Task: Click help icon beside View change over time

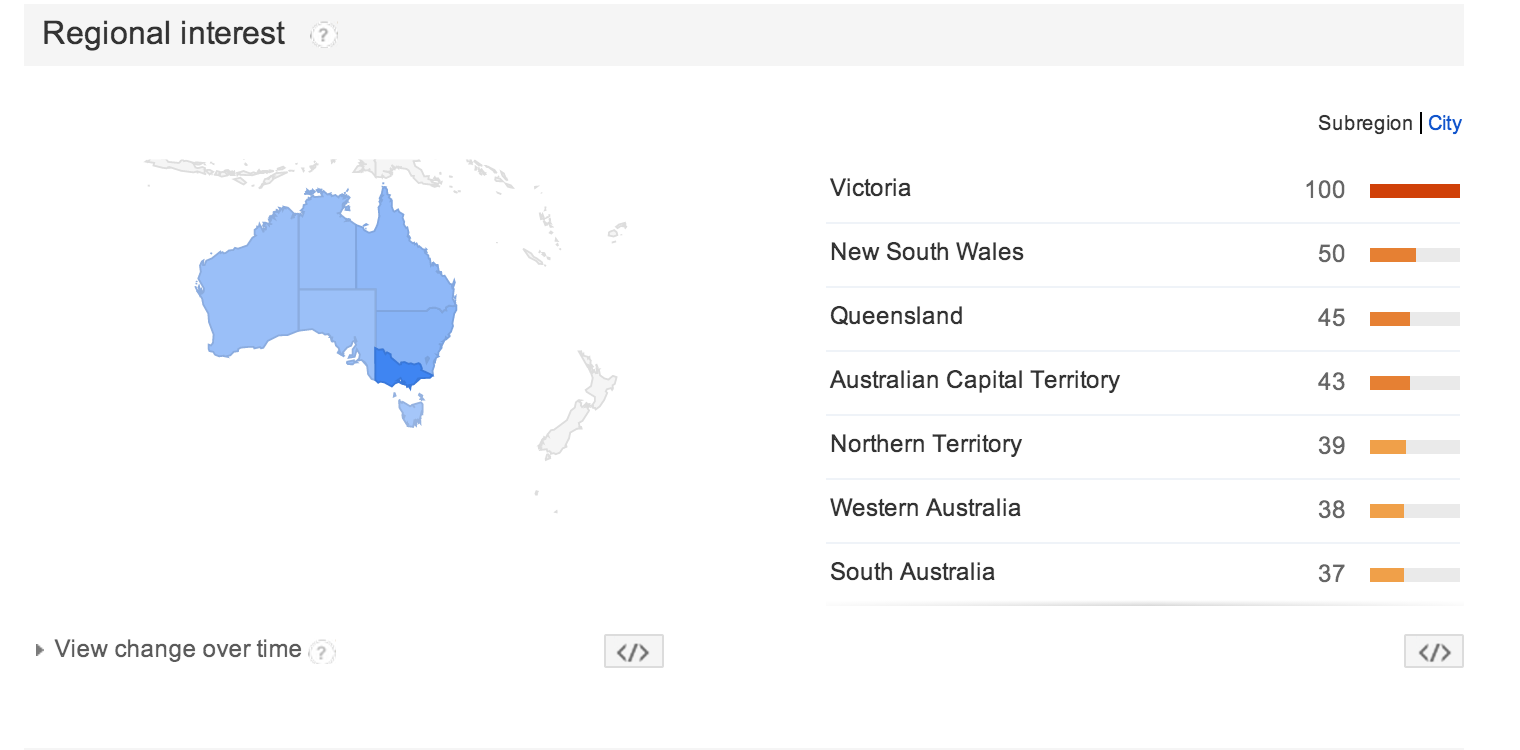Action: click(320, 653)
